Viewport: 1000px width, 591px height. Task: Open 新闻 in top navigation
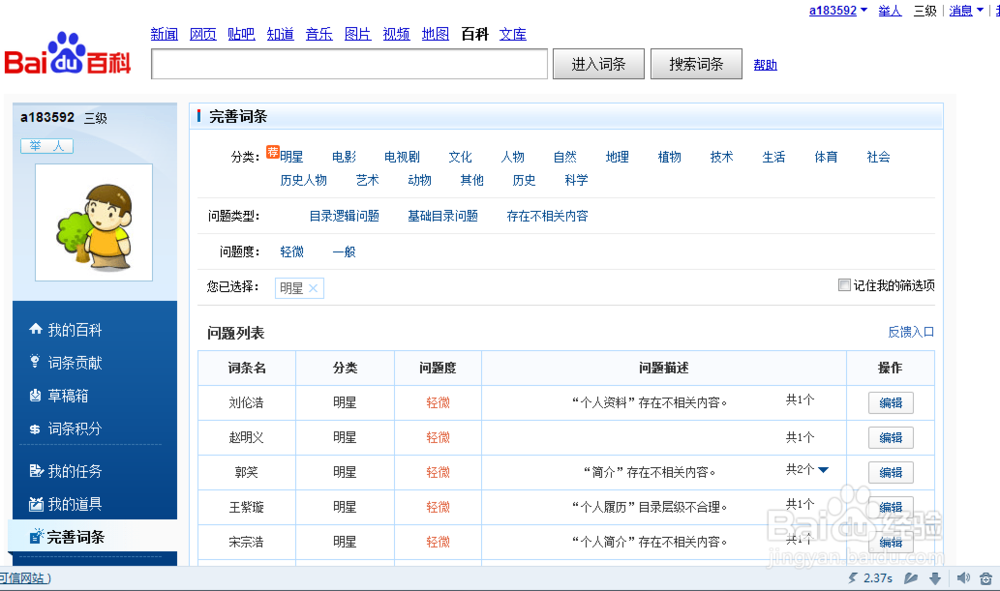(164, 34)
